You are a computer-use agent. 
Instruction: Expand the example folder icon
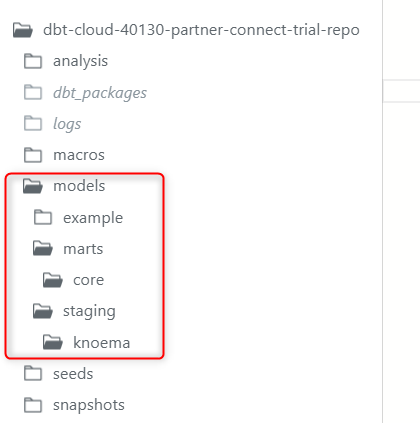pyautogui.click(x=43, y=217)
